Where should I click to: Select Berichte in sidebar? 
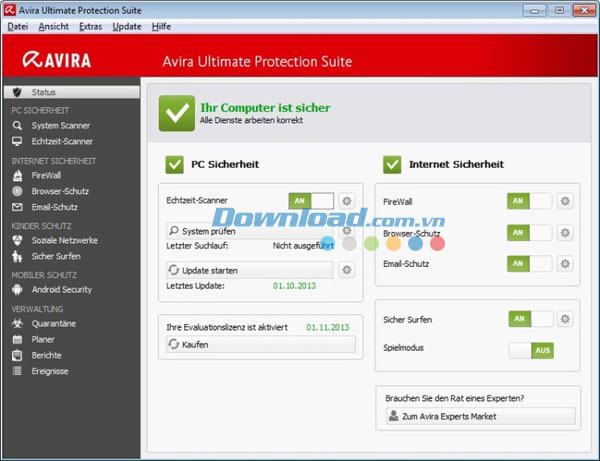tap(47, 355)
